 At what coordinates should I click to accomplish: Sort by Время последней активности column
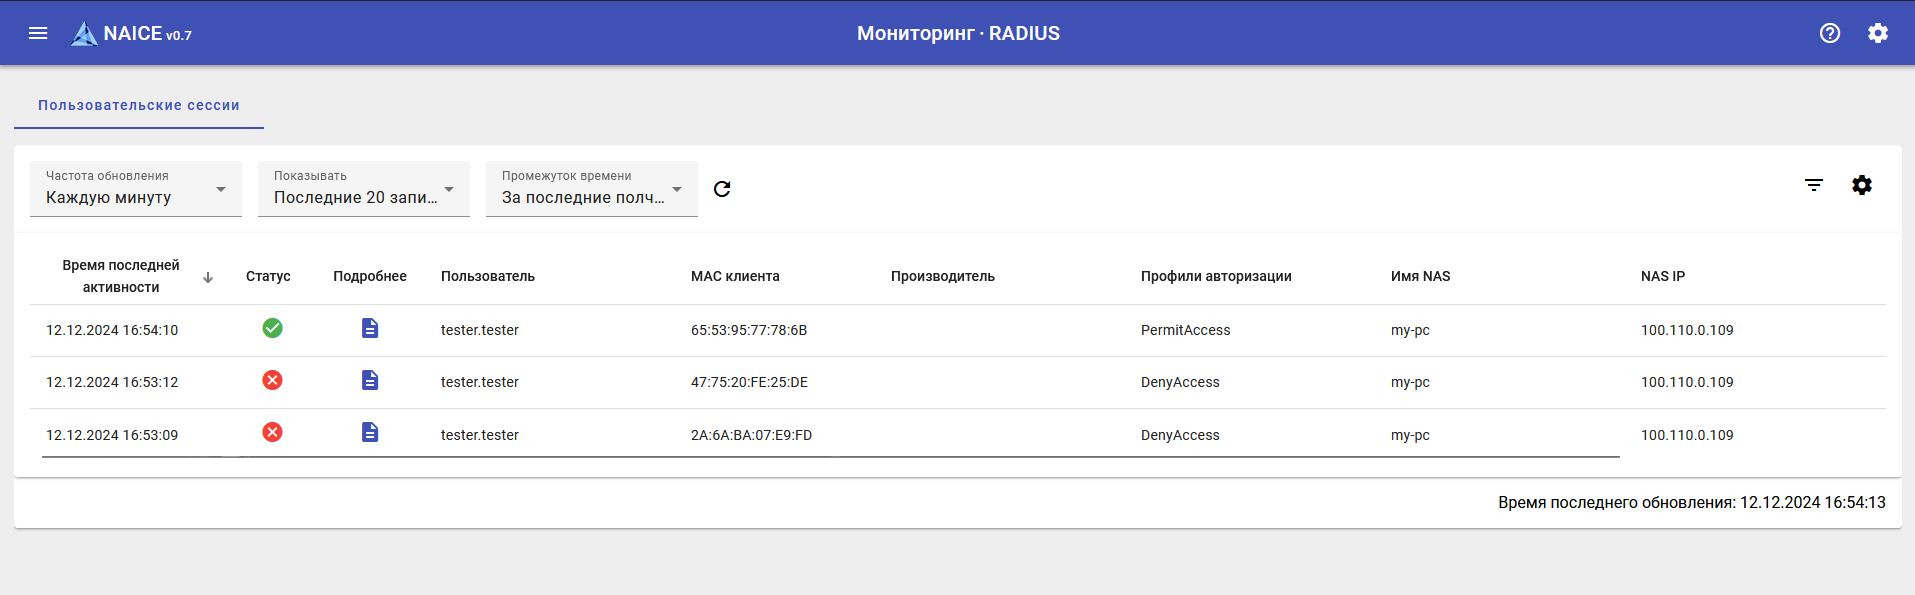click(121, 276)
